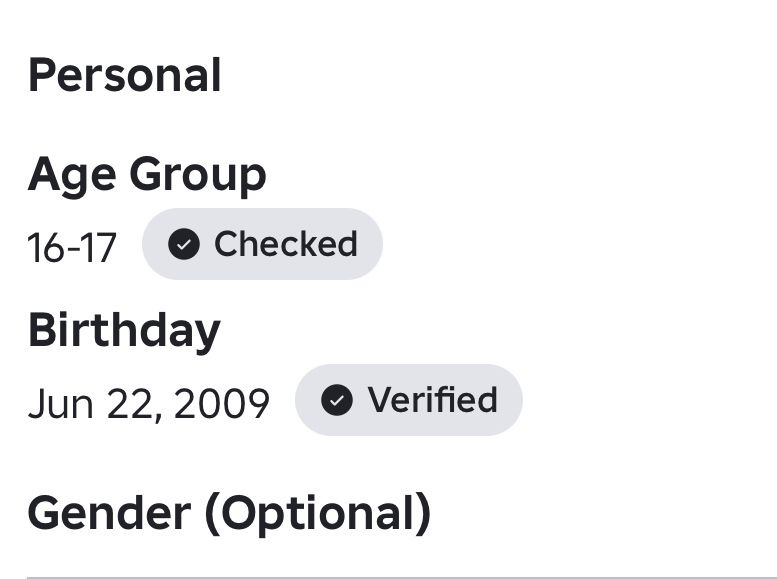
Task: Select the 16-17 age group value
Action: coord(72,247)
